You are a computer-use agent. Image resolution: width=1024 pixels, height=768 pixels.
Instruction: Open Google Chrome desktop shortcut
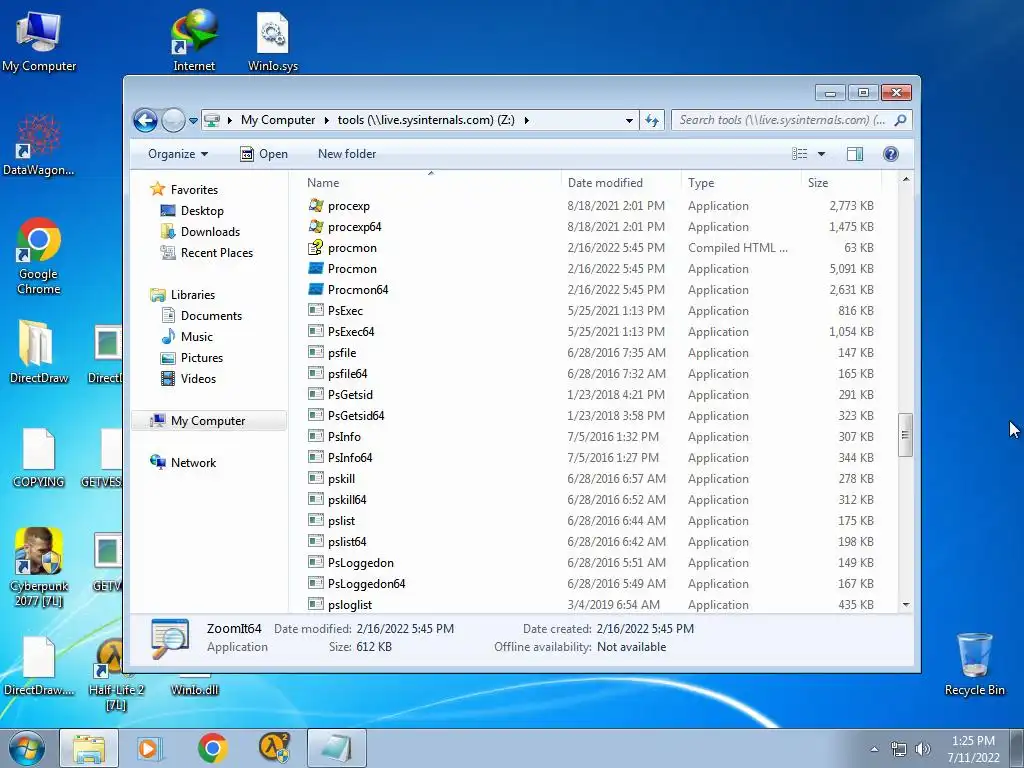pyautogui.click(x=39, y=256)
